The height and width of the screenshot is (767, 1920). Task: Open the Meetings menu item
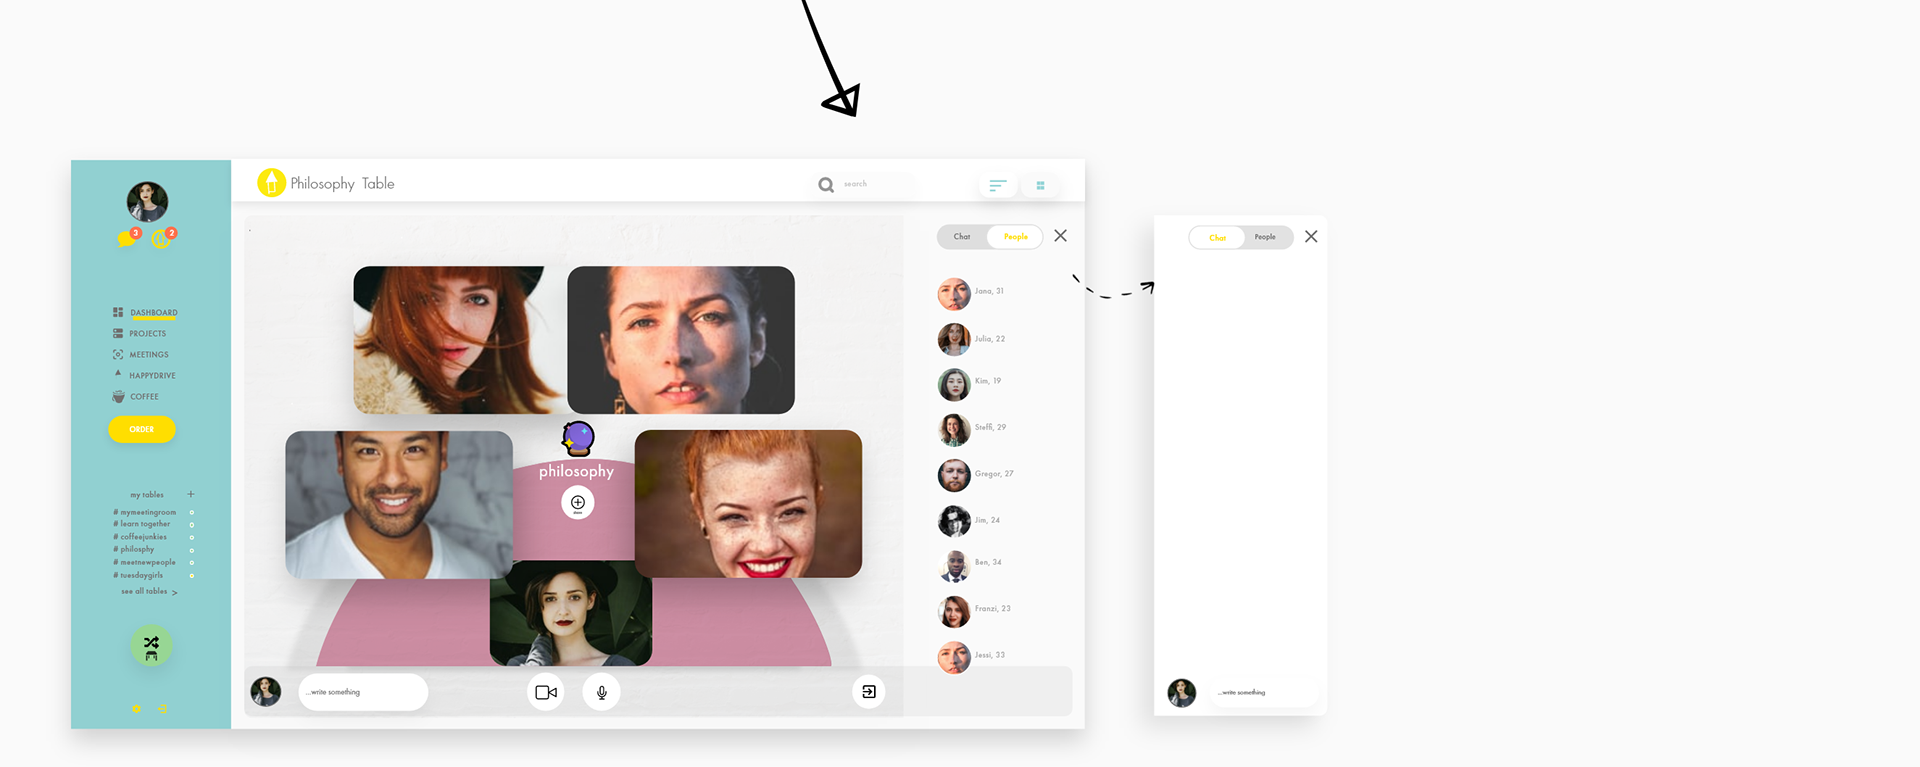pos(149,355)
